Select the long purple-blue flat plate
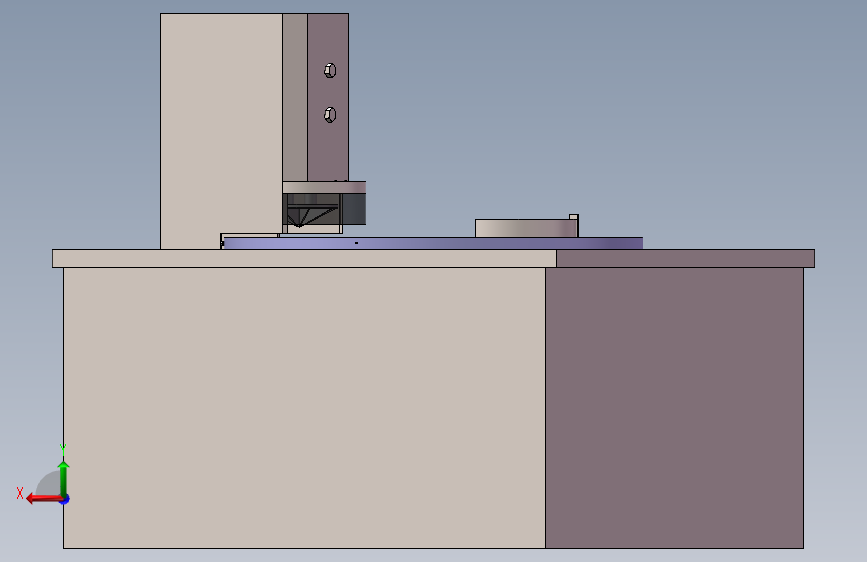Viewport: 867px width, 562px height. coord(432,243)
